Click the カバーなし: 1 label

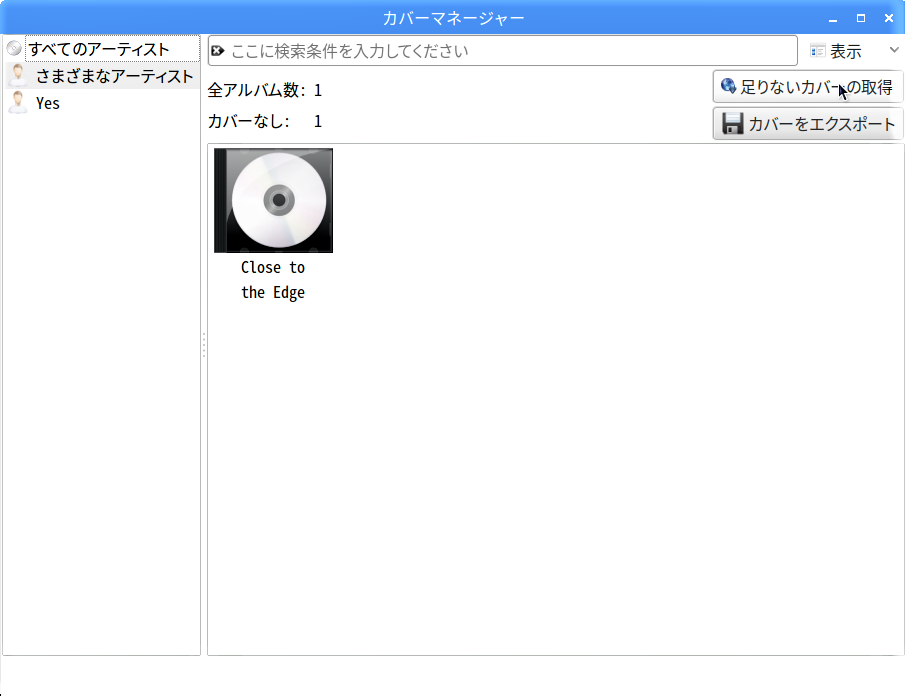(265, 121)
